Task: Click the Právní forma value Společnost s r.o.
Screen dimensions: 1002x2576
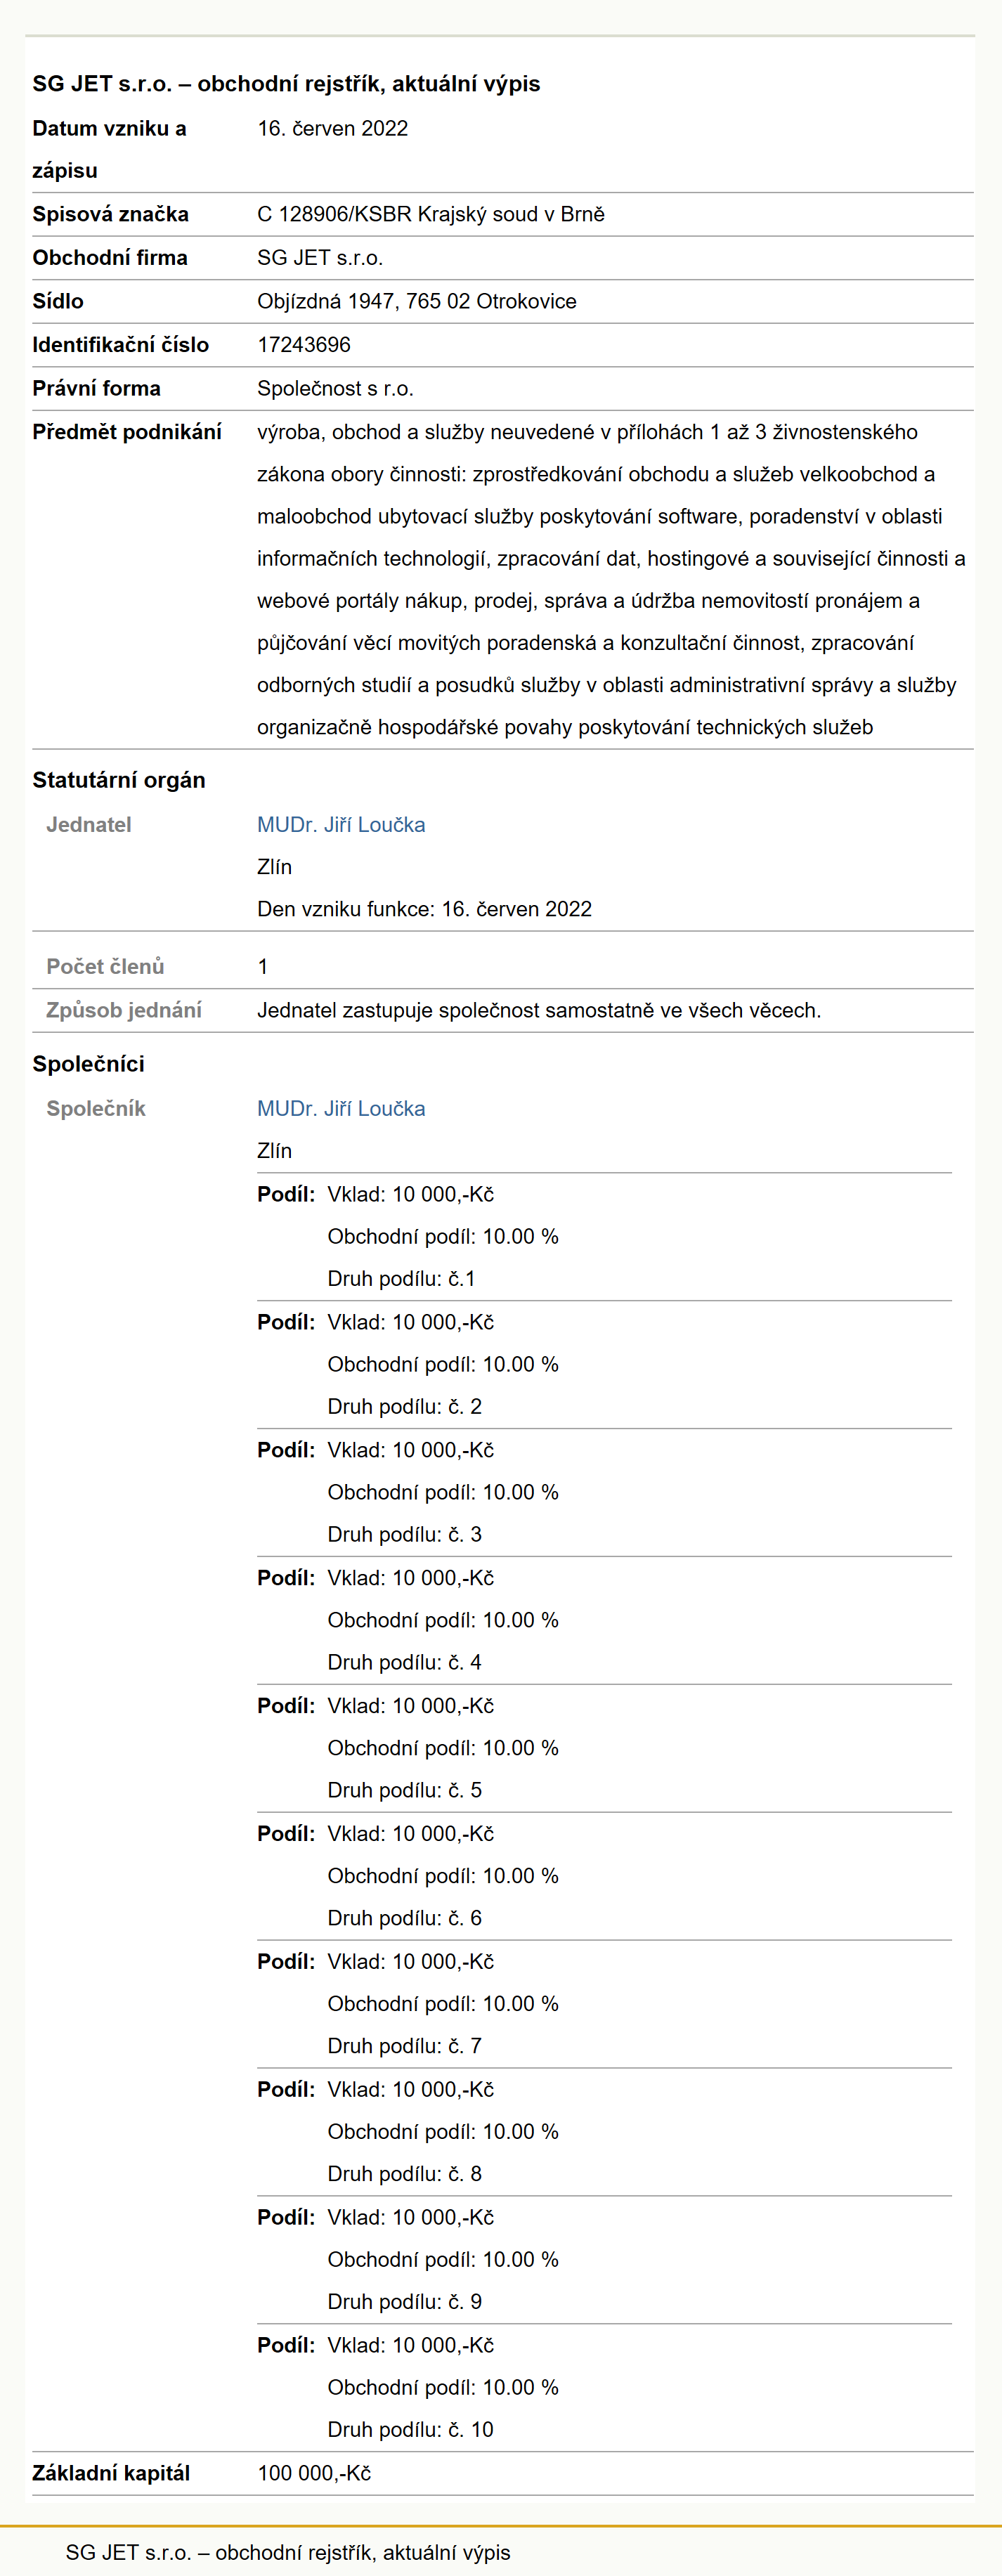Action: [336, 388]
